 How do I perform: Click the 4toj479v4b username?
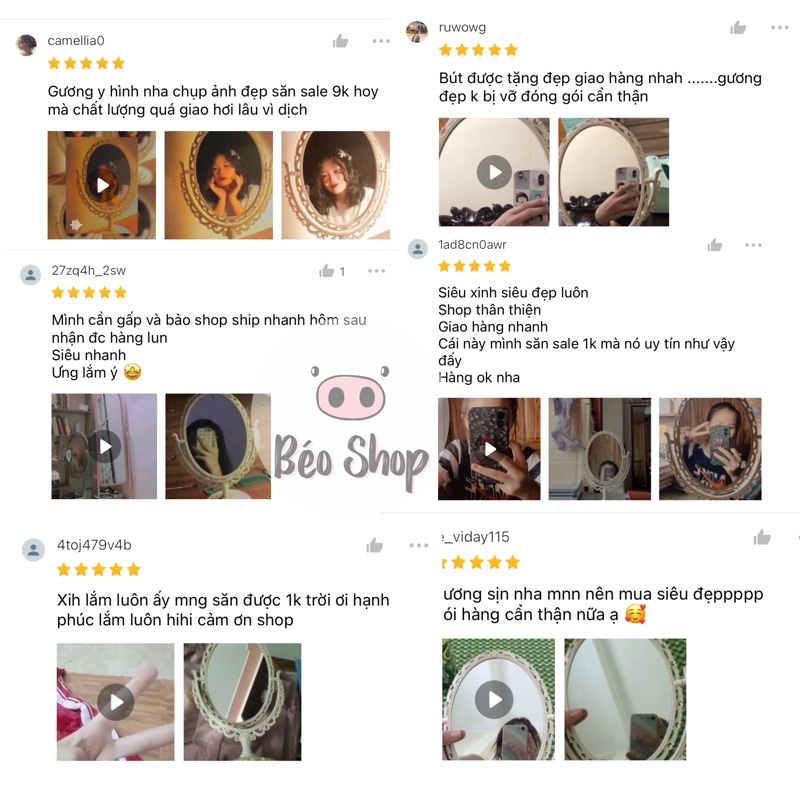pos(94,545)
